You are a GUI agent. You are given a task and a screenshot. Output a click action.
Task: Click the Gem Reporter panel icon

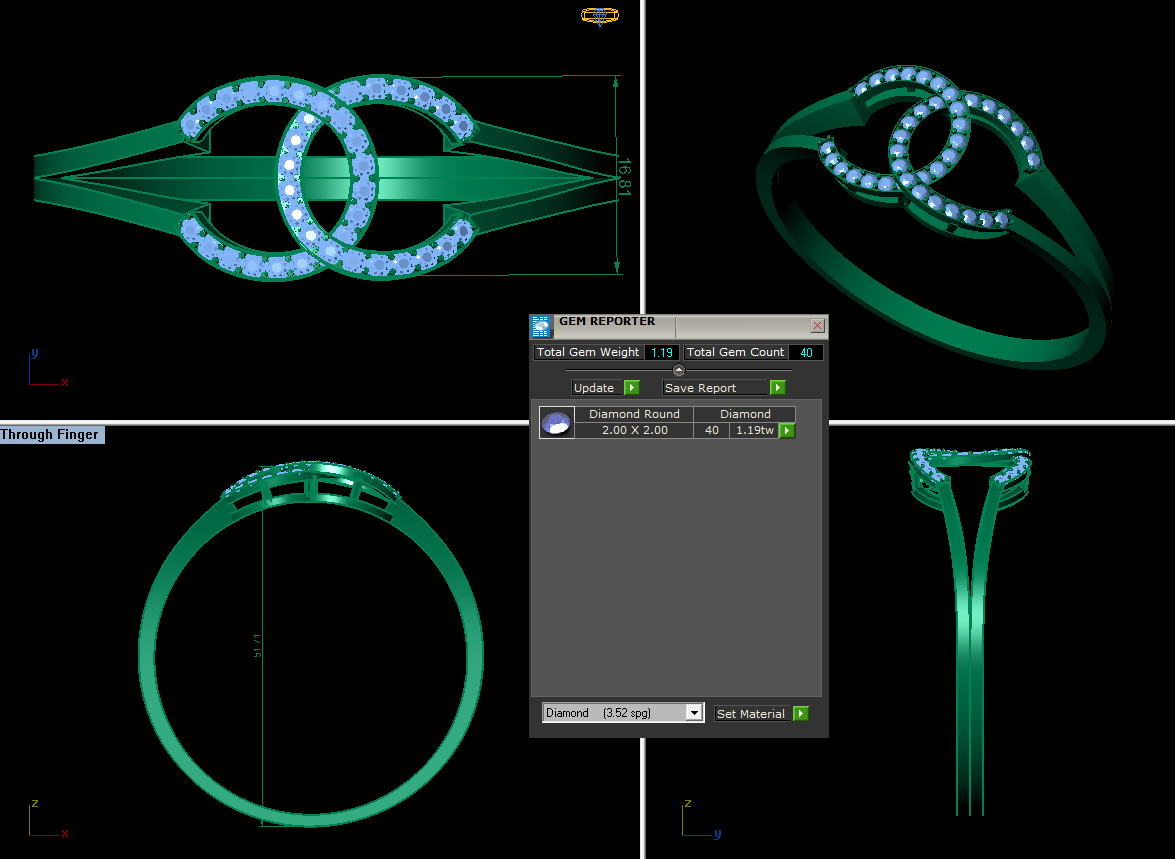click(541, 326)
